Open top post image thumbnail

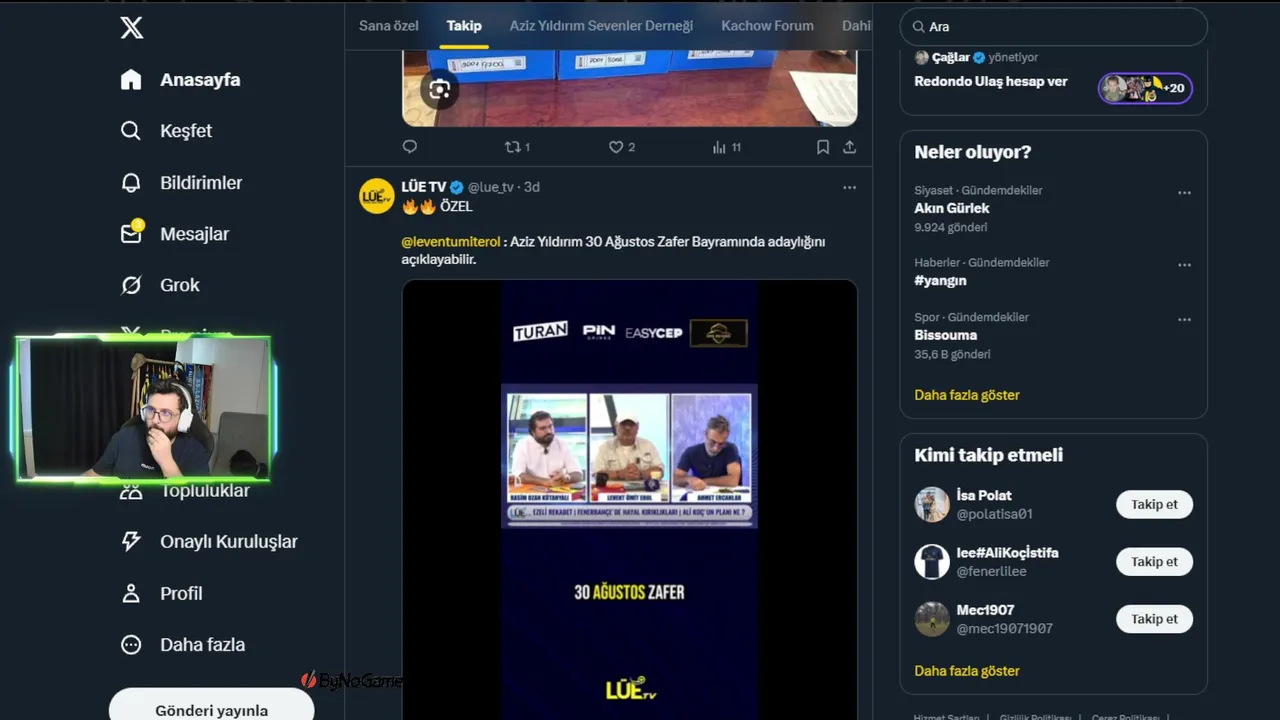629,88
